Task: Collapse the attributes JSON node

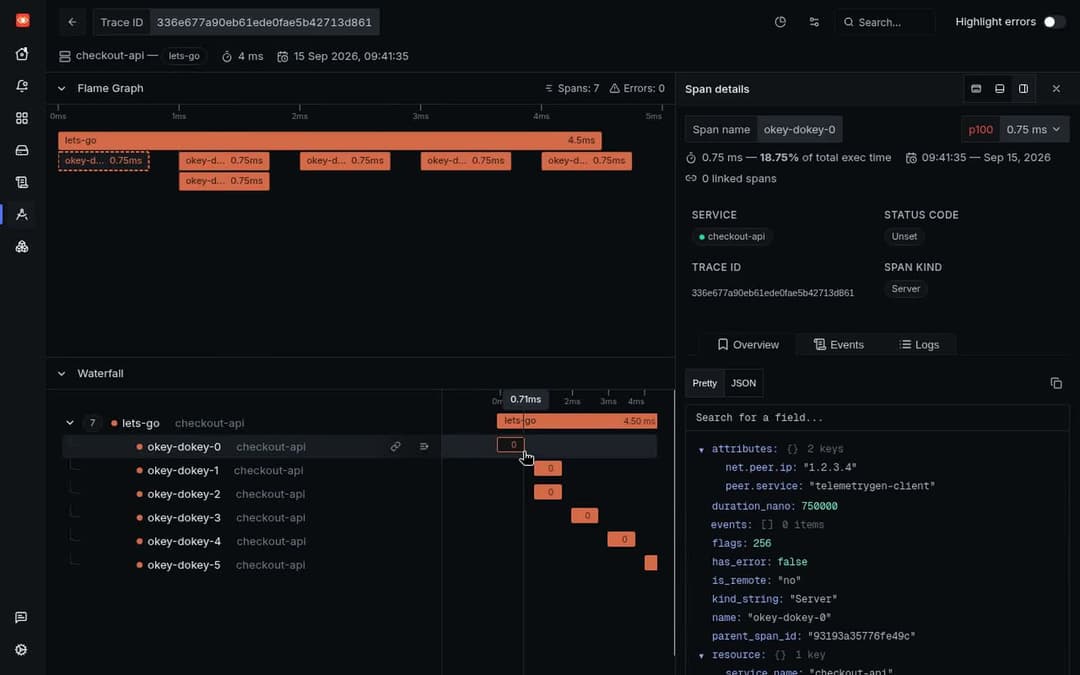Action: click(701, 450)
